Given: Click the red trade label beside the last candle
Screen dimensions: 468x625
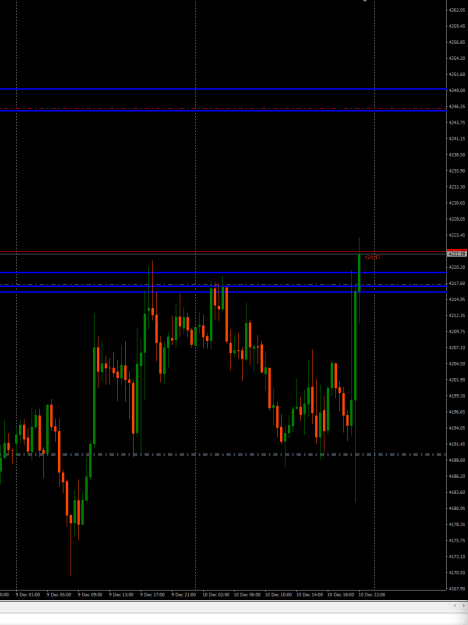Looking at the screenshot, I should (372, 257).
